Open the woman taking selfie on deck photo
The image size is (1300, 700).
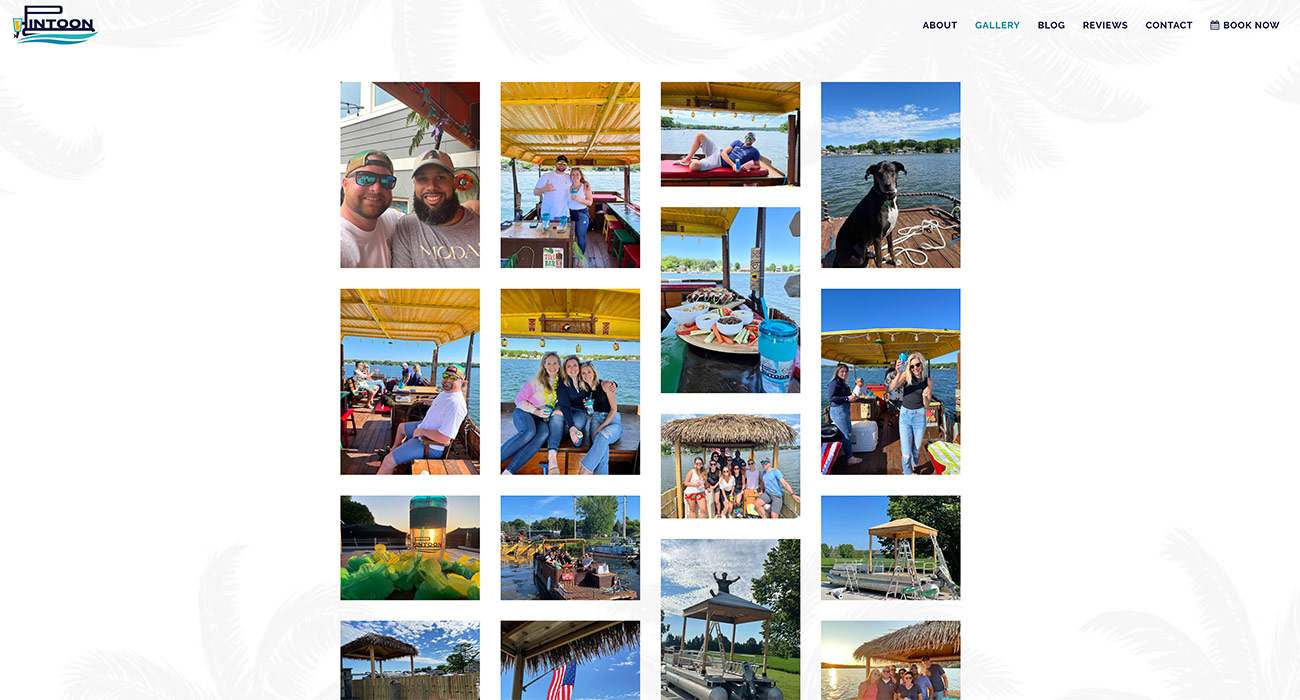(x=890, y=381)
